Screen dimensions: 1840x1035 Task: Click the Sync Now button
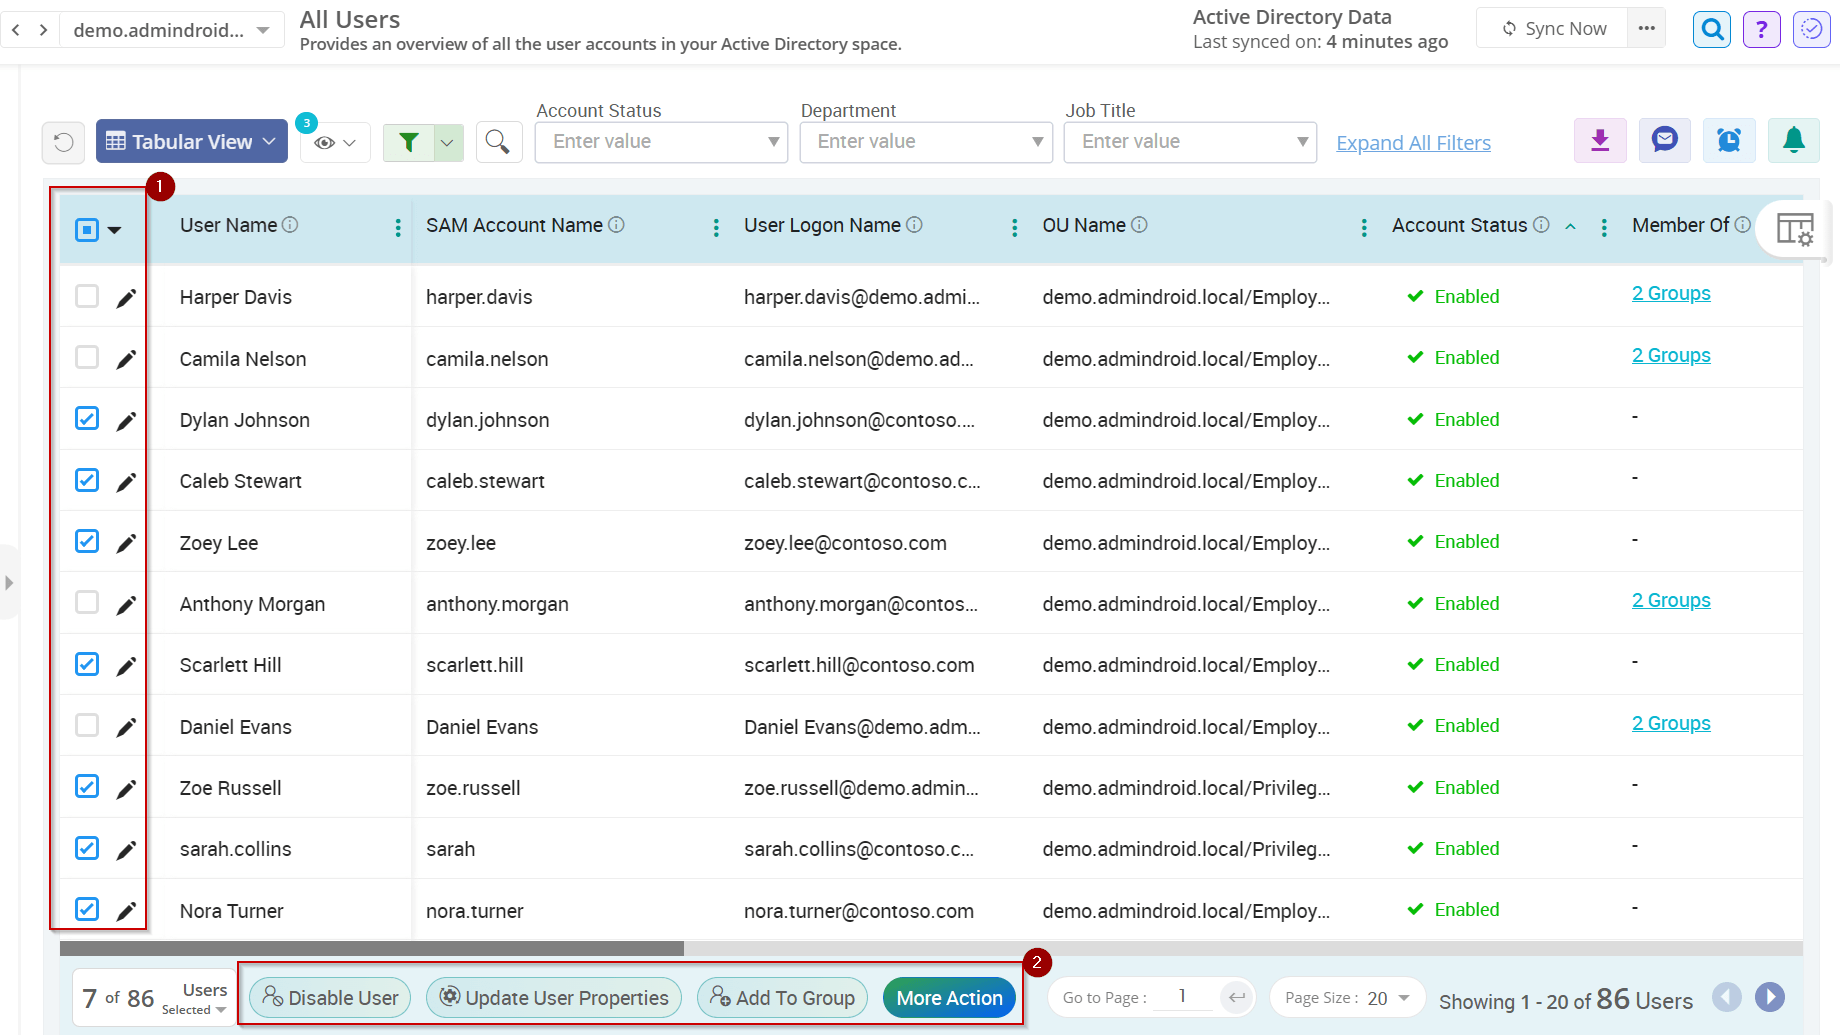tap(1553, 28)
